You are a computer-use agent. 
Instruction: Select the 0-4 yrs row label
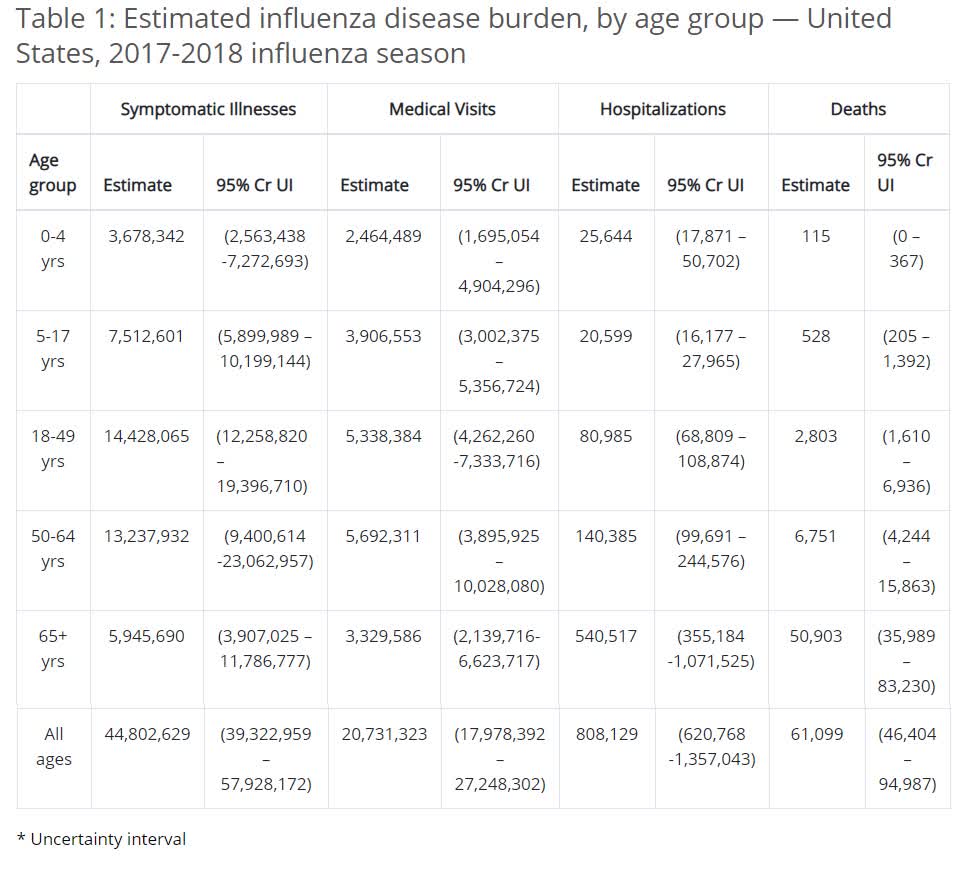point(53,248)
